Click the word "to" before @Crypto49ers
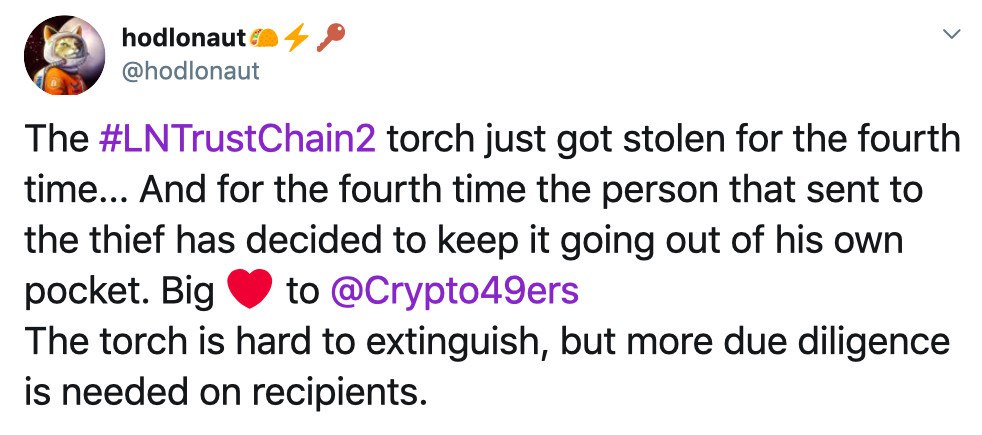The height and width of the screenshot is (435, 982). (302, 291)
